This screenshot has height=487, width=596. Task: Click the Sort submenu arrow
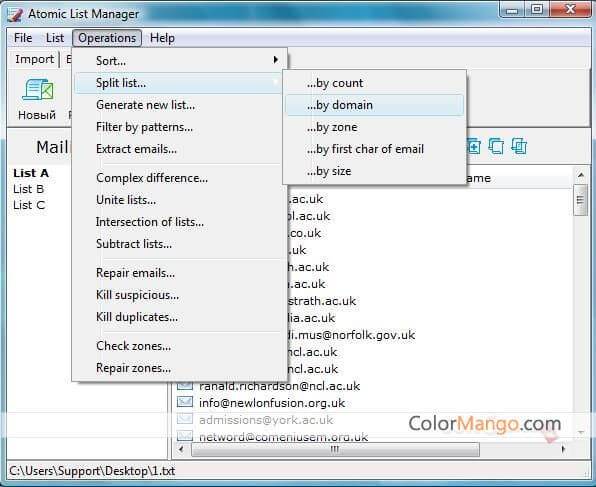(x=276, y=60)
